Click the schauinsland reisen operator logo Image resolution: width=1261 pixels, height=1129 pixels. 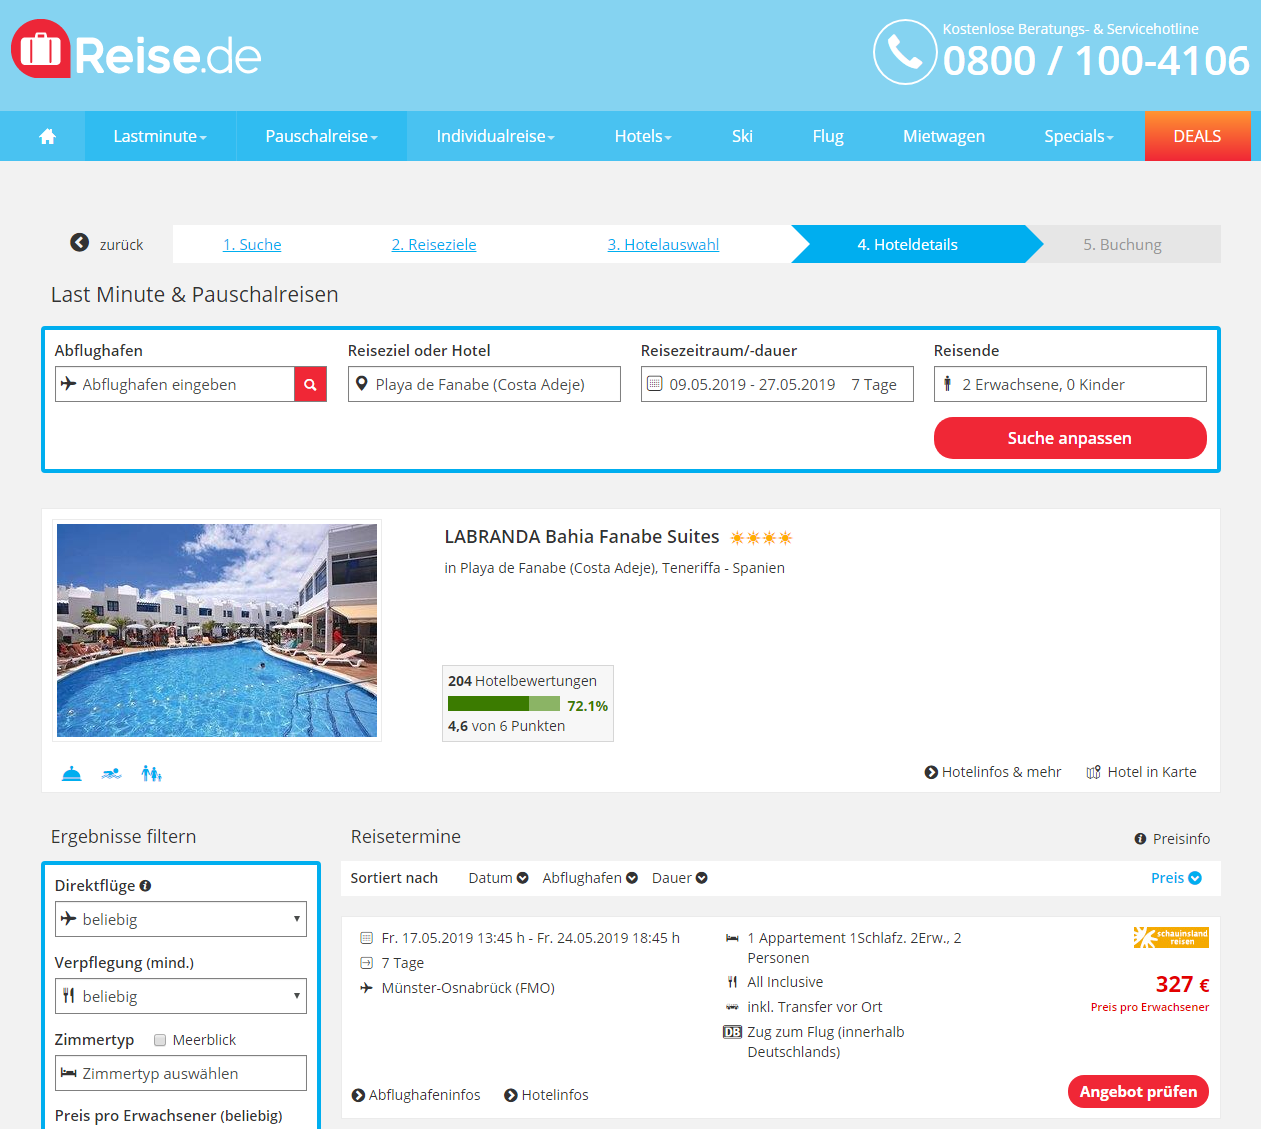(1171, 937)
